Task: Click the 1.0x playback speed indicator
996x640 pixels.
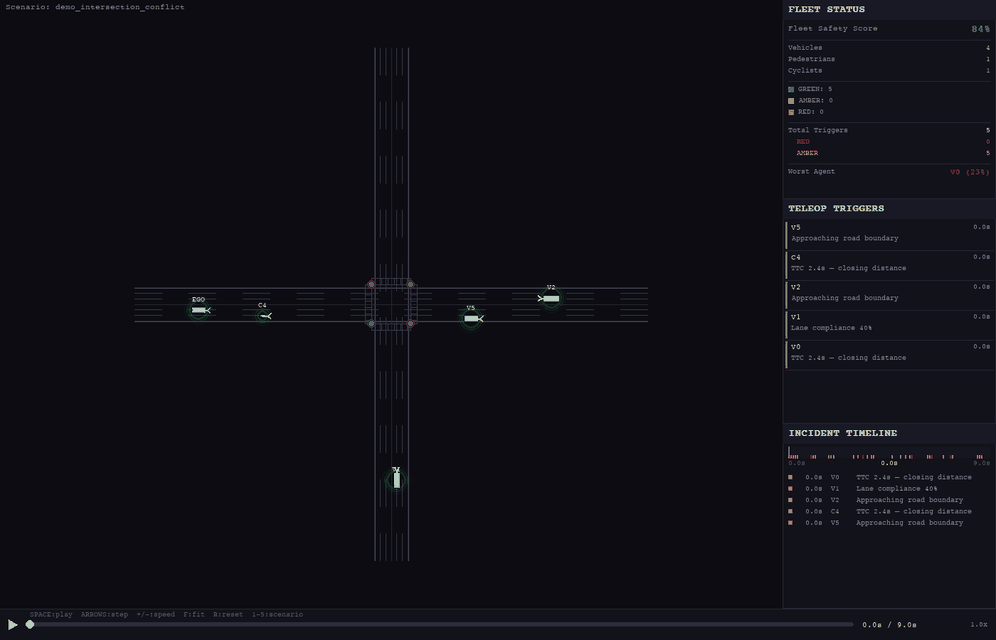Action: point(979,625)
